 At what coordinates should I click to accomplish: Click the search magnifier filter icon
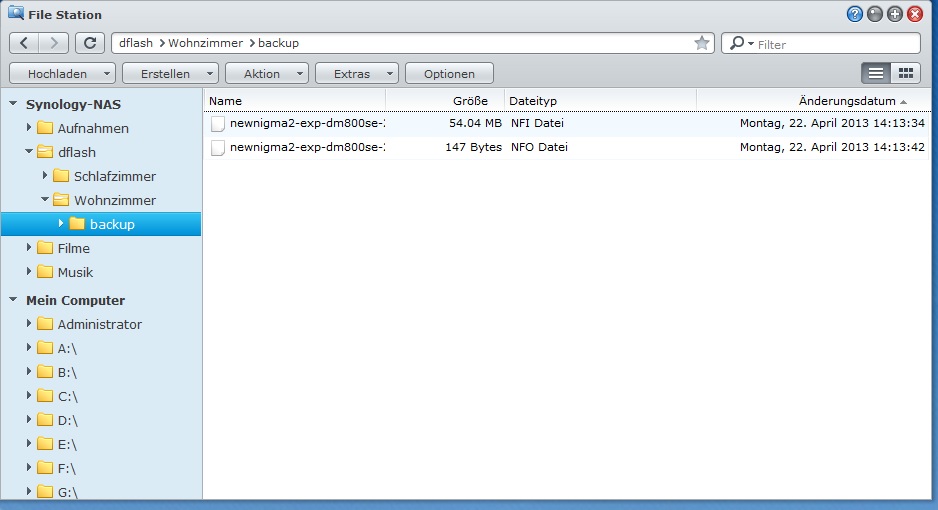coord(740,44)
